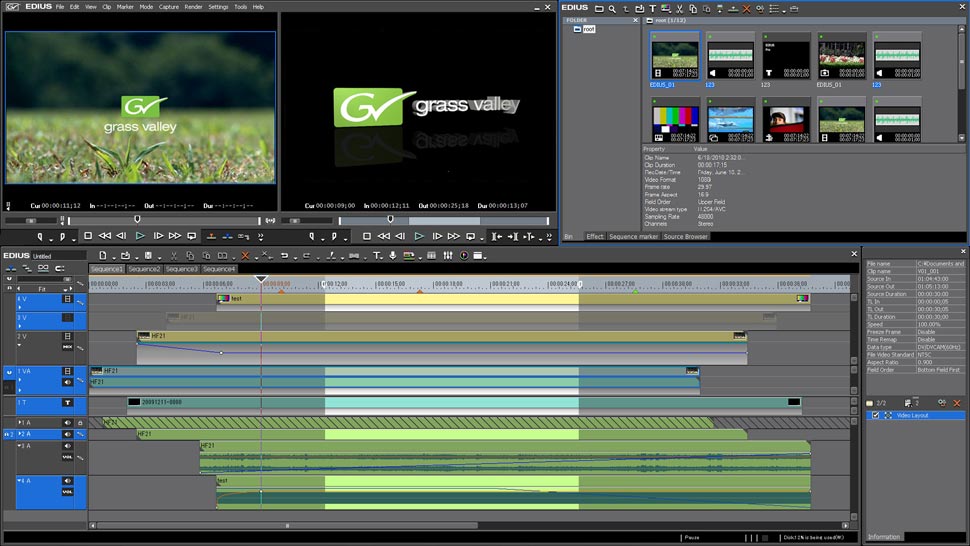Toggle mute speaker on track 1 A

pyautogui.click(x=67, y=423)
